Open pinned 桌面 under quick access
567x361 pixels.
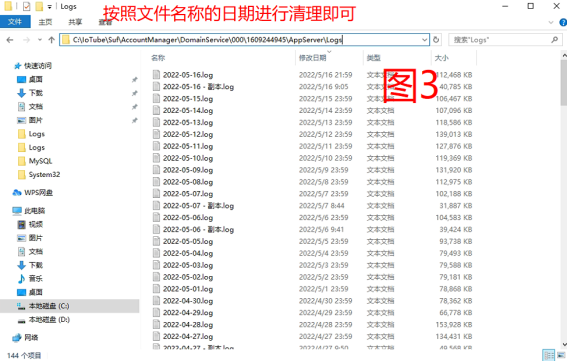pyautogui.click(x=35, y=79)
